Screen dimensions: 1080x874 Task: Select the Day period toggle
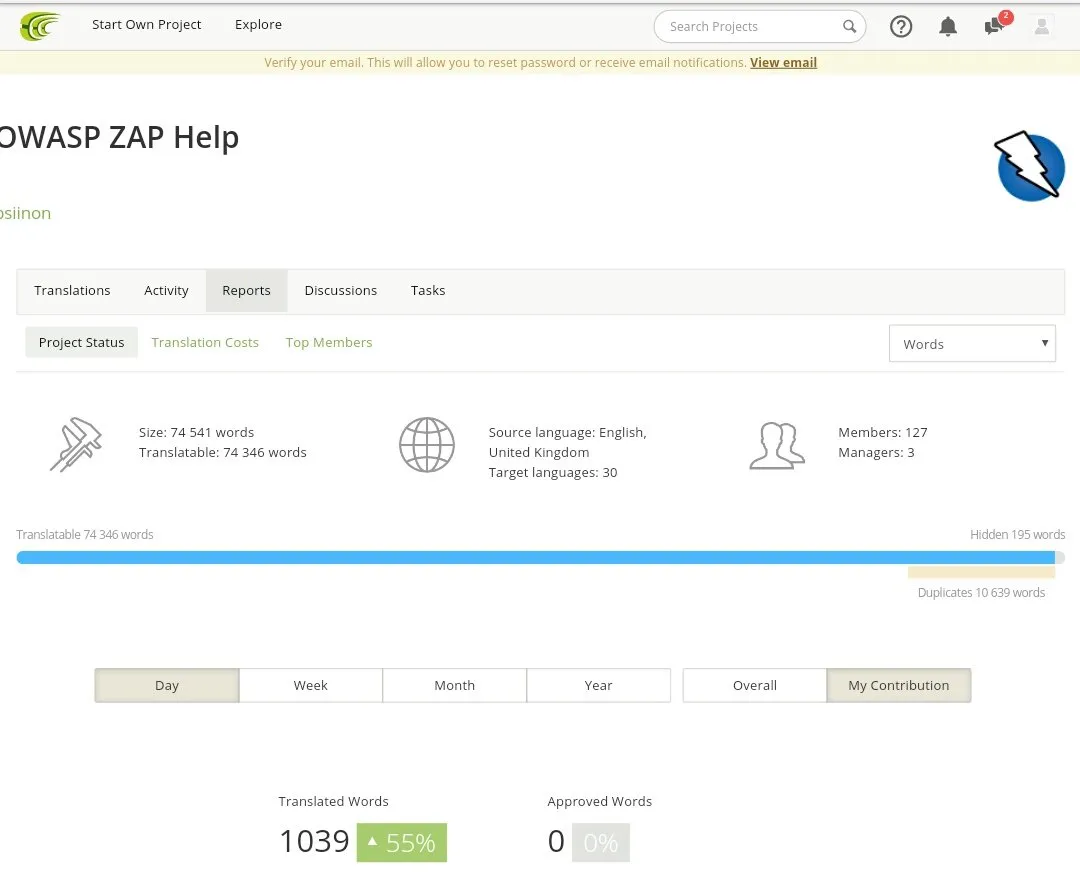[167, 685]
